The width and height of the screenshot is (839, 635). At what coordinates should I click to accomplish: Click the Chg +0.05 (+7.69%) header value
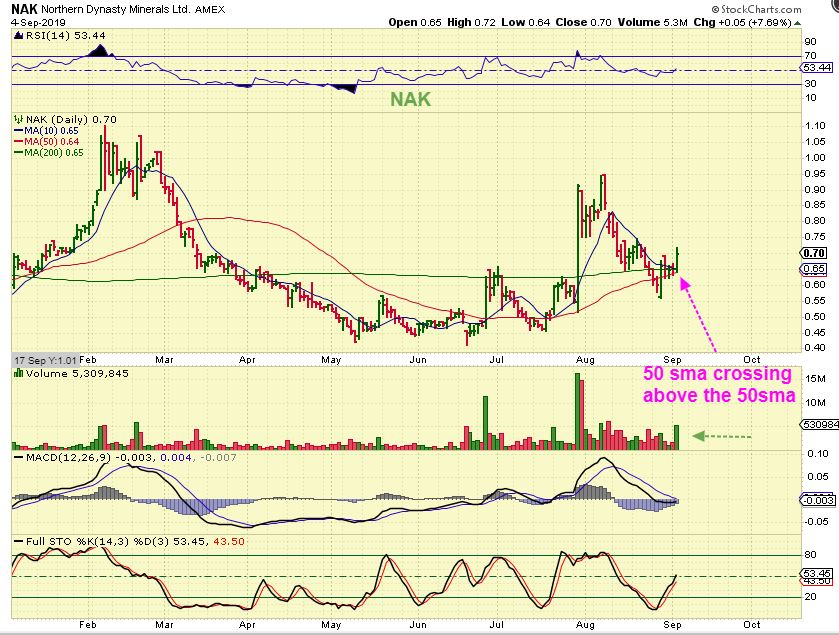coord(742,22)
